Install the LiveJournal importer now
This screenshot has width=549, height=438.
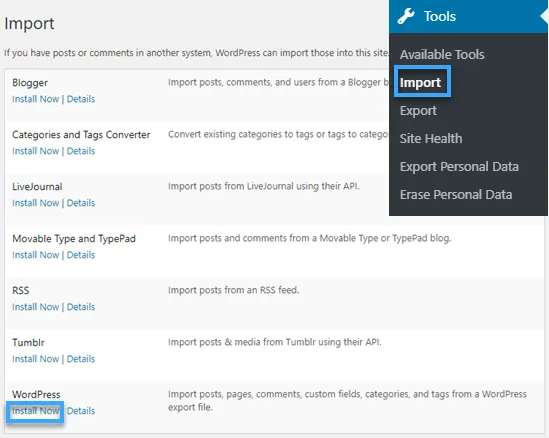36,203
